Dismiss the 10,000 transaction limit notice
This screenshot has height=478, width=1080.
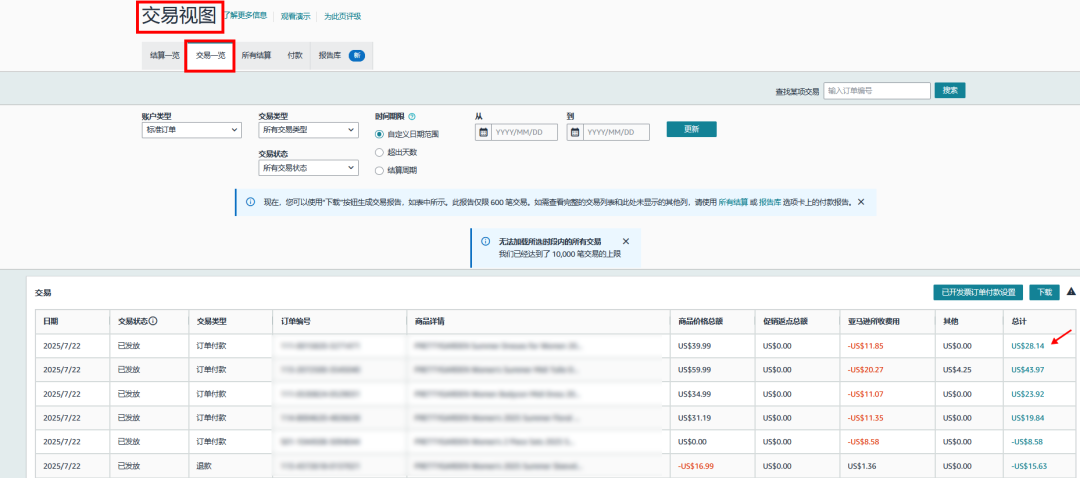[626, 242]
